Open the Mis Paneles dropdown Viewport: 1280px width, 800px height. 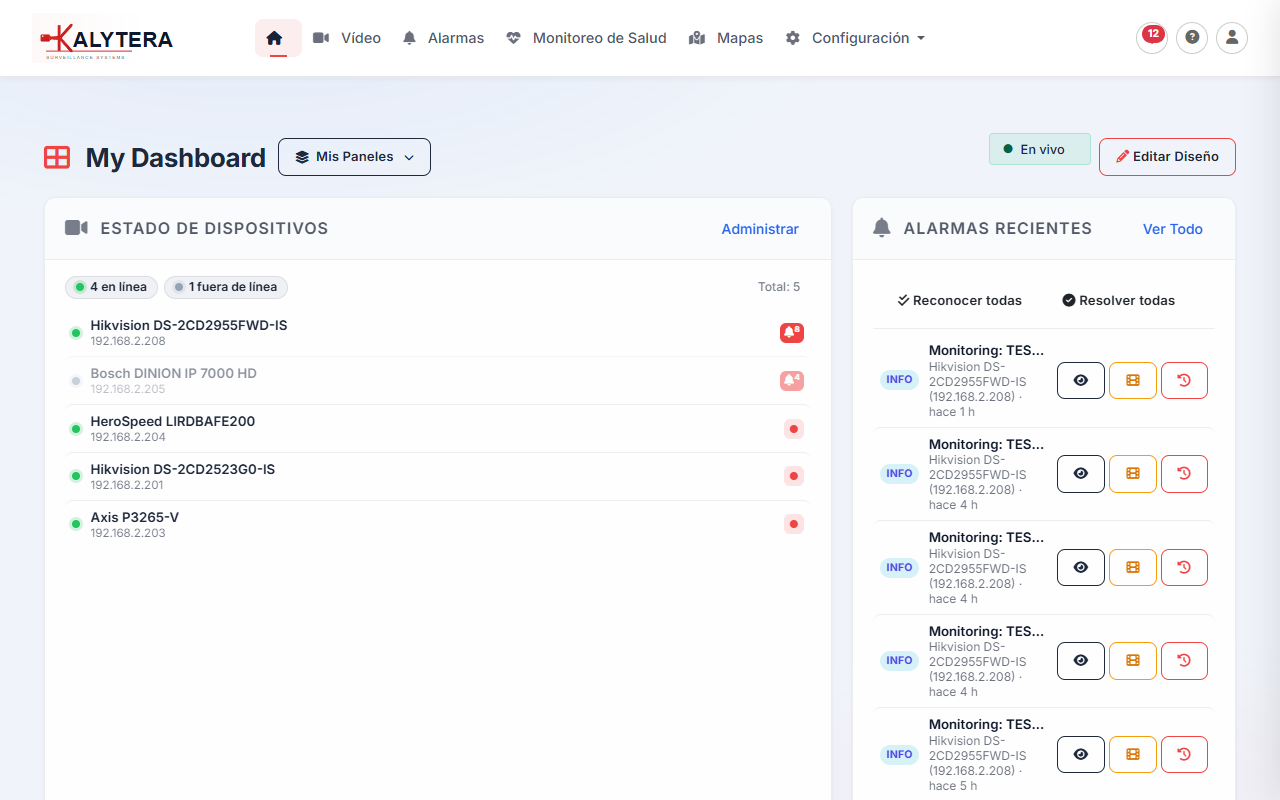click(354, 157)
